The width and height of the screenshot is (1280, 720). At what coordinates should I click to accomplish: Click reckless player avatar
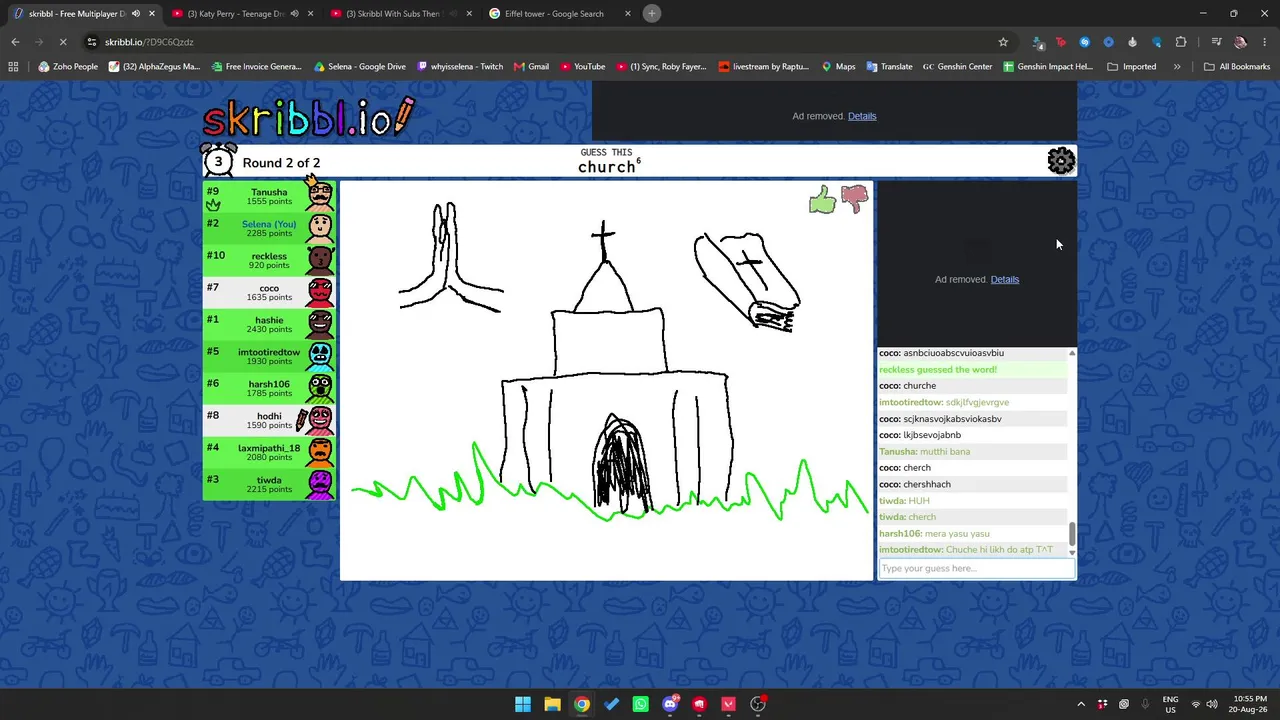pyautogui.click(x=320, y=260)
